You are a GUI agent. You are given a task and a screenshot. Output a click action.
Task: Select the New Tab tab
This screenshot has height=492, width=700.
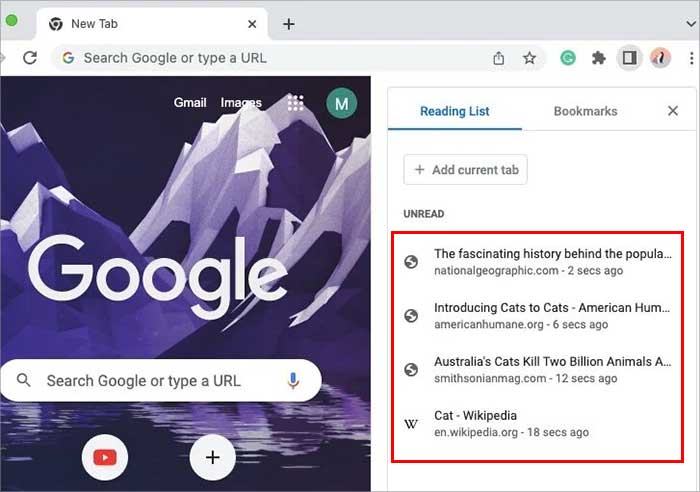click(152, 24)
